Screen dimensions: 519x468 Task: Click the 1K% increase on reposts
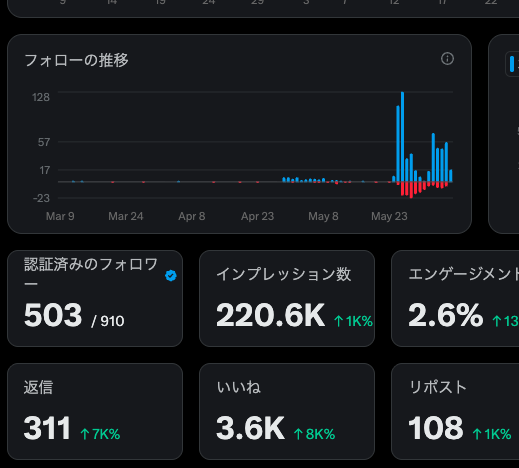click(492, 434)
